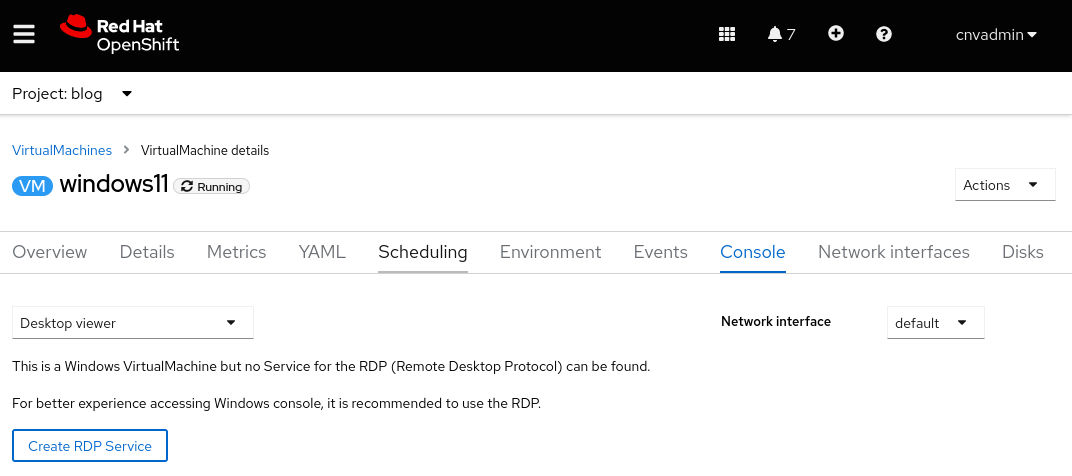Click the VM resource badge
1072x476 pixels.
click(32, 186)
